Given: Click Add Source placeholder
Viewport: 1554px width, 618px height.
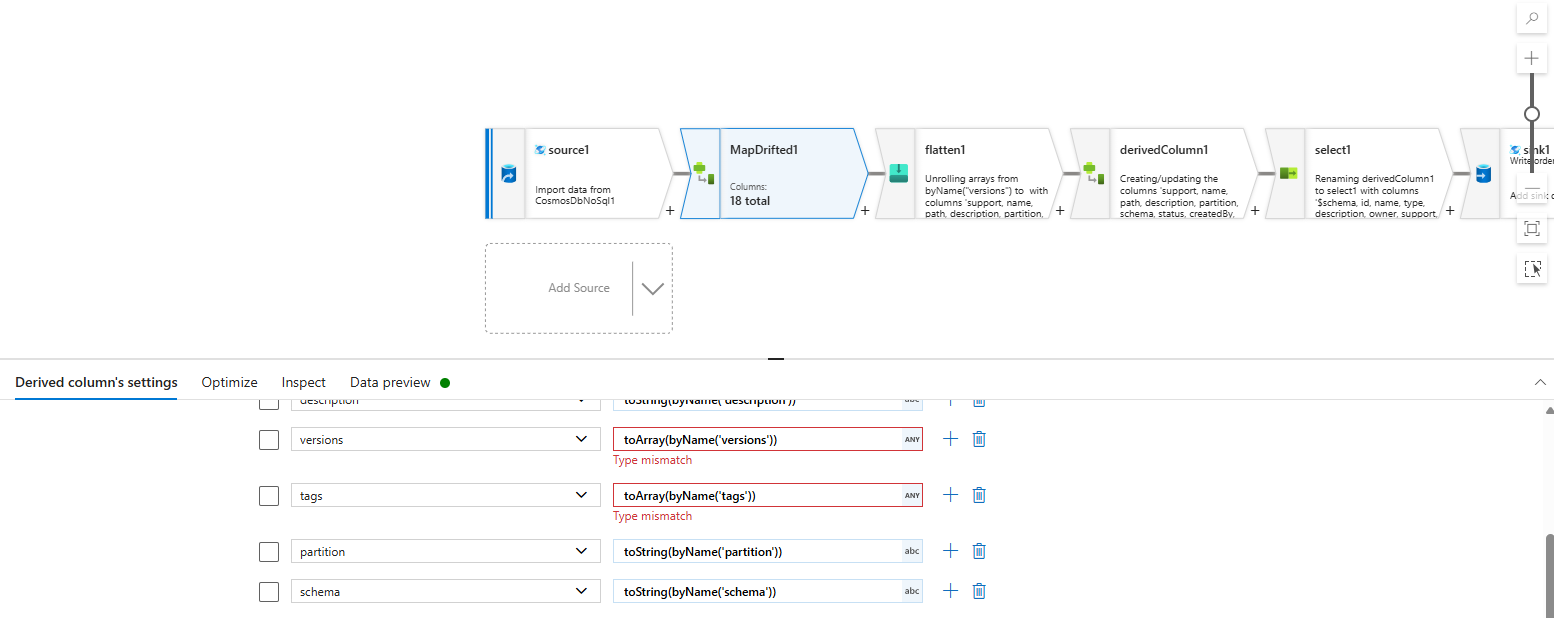Looking at the screenshot, I should pos(579,288).
